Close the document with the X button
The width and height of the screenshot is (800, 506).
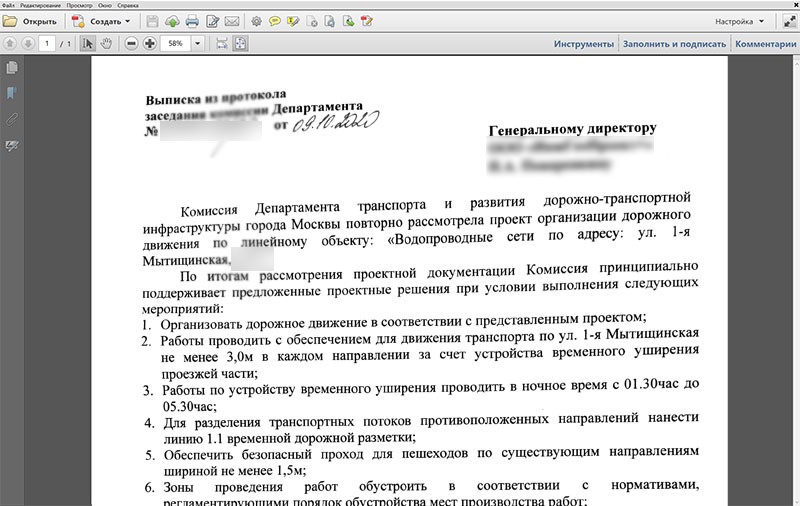pos(794,5)
